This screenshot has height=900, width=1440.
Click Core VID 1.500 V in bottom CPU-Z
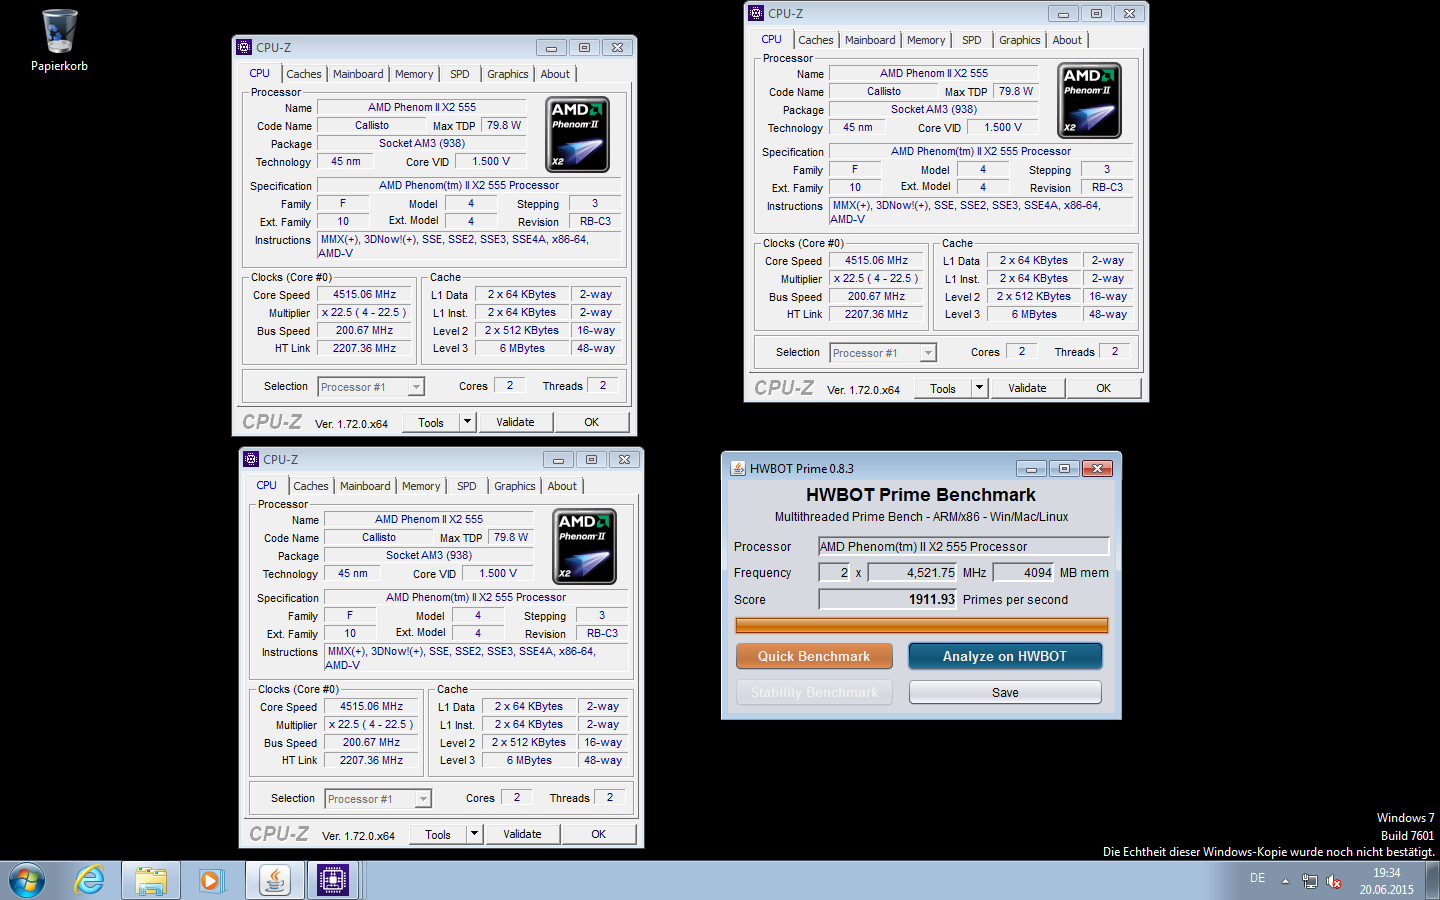coord(498,573)
